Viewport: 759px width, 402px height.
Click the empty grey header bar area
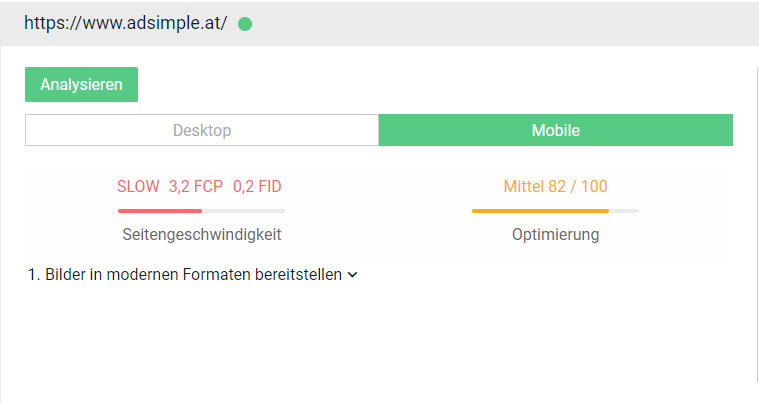pyautogui.click(x=500, y=23)
